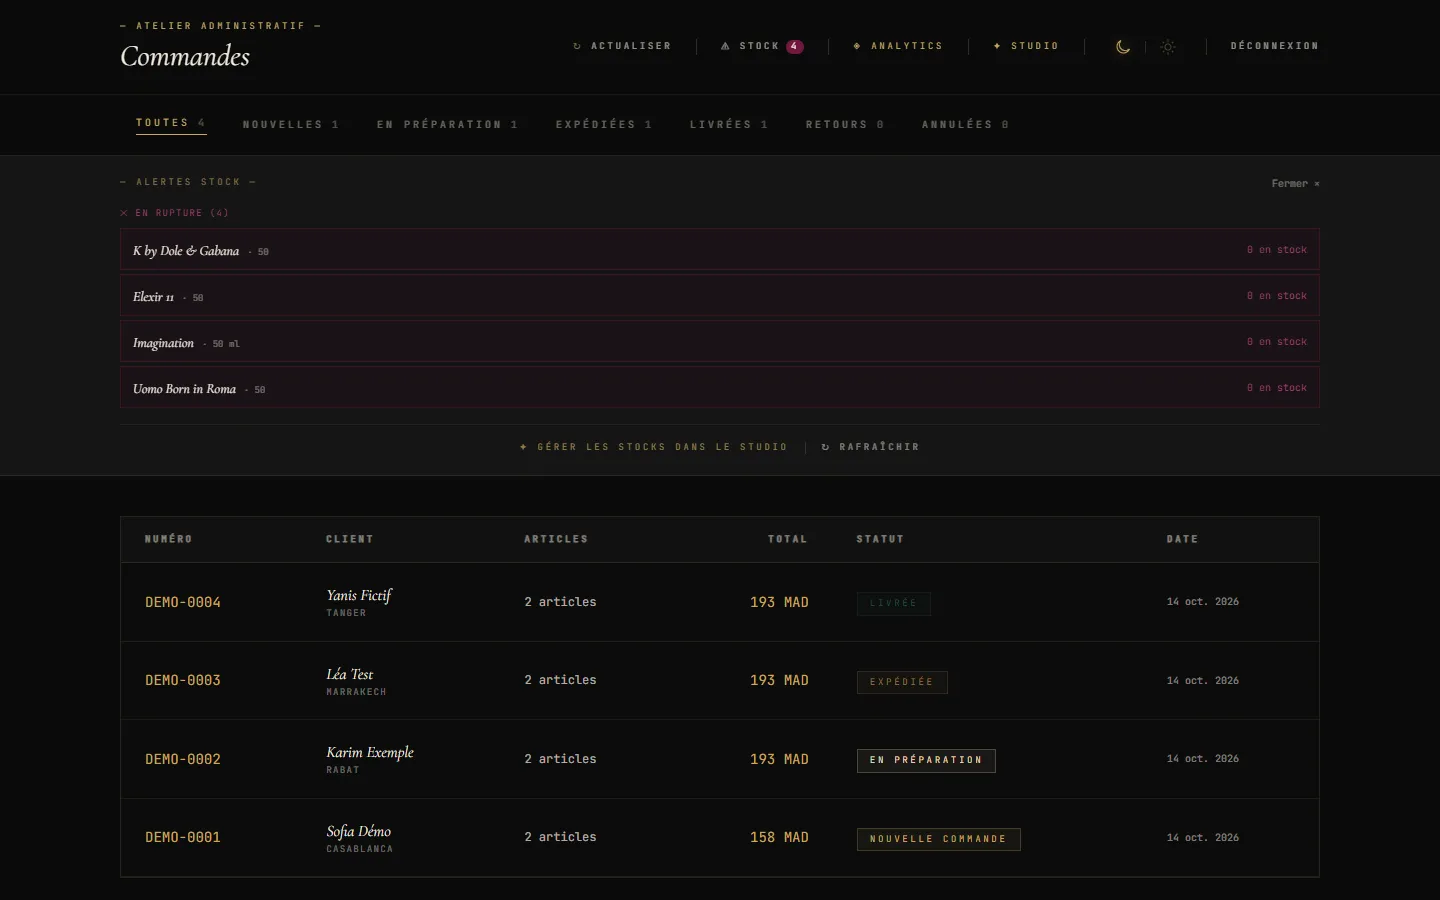Open the Studio link in header
This screenshot has width=1440, height=900.
tap(1026, 46)
